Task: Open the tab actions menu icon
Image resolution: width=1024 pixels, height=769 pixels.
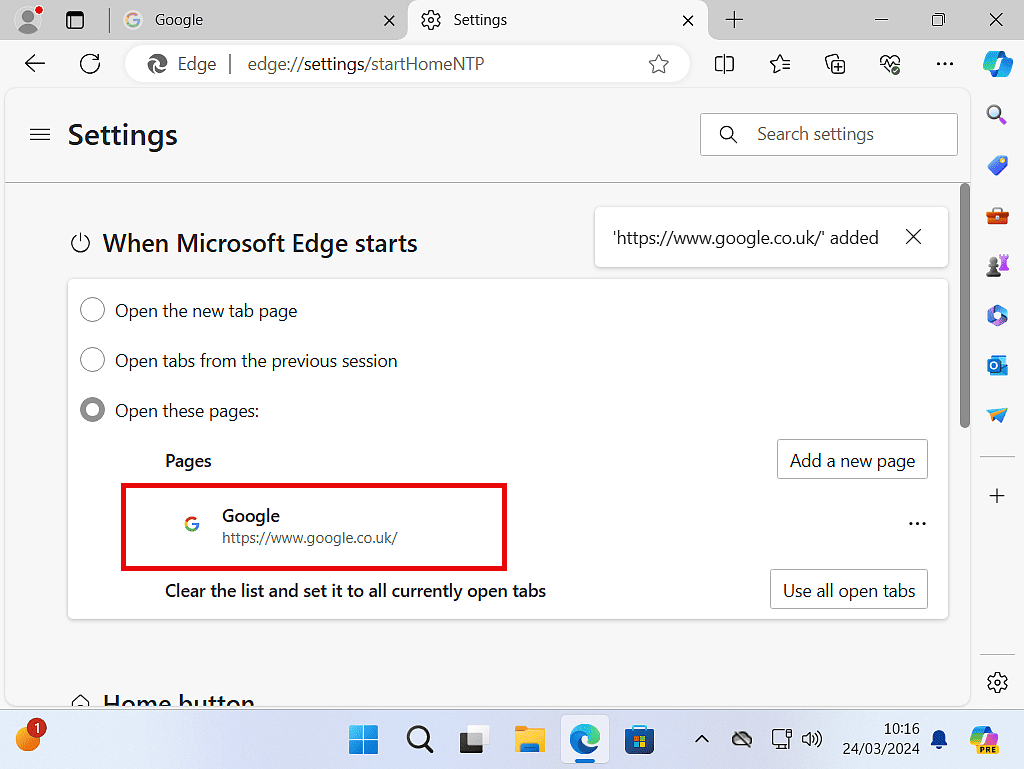Action: pyautogui.click(x=75, y=20)
